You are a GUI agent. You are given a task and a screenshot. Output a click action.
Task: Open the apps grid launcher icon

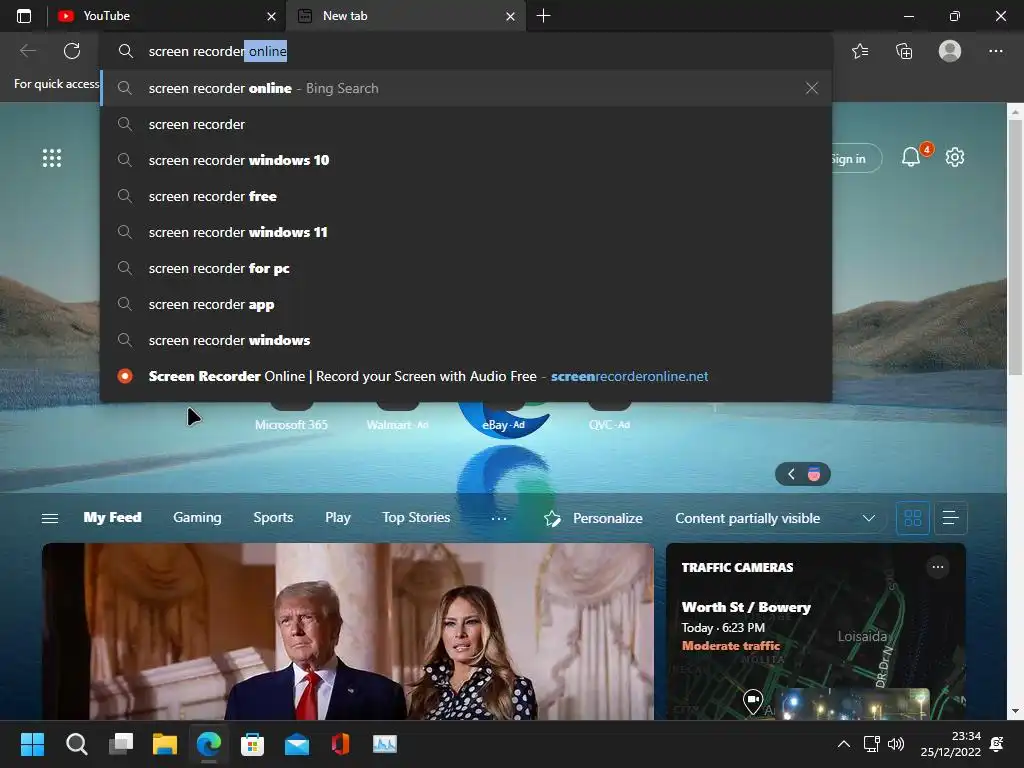point(52,158)
